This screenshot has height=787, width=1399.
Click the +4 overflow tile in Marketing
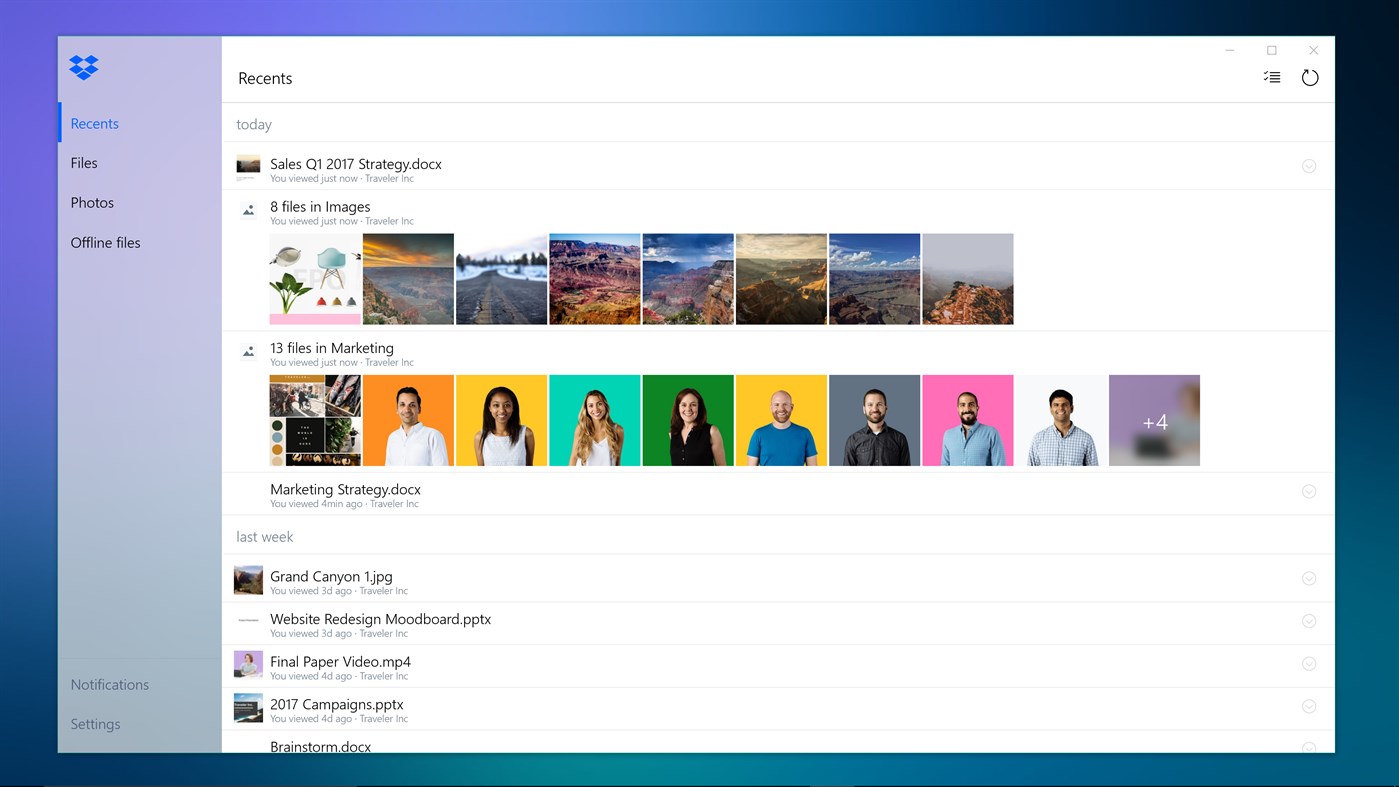click(1154, 420)
